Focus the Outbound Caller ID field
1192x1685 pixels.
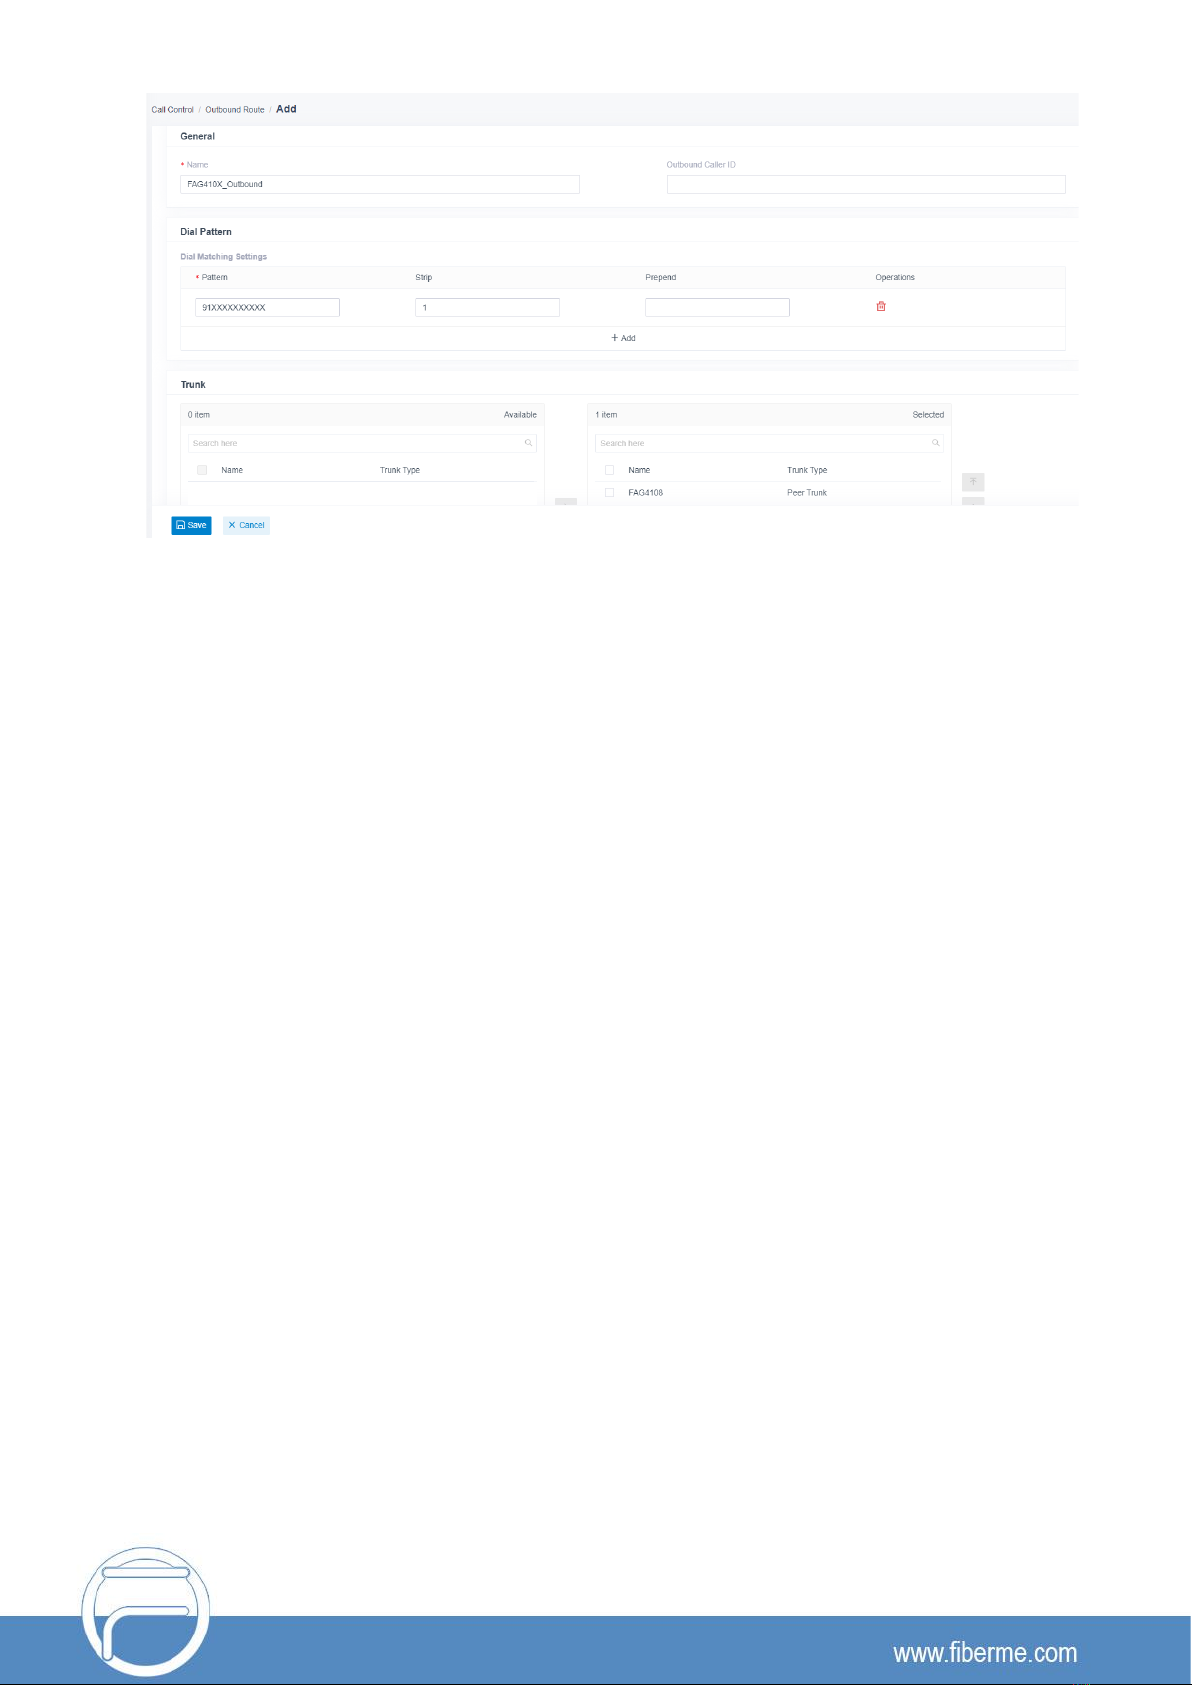tap(865, 184)
